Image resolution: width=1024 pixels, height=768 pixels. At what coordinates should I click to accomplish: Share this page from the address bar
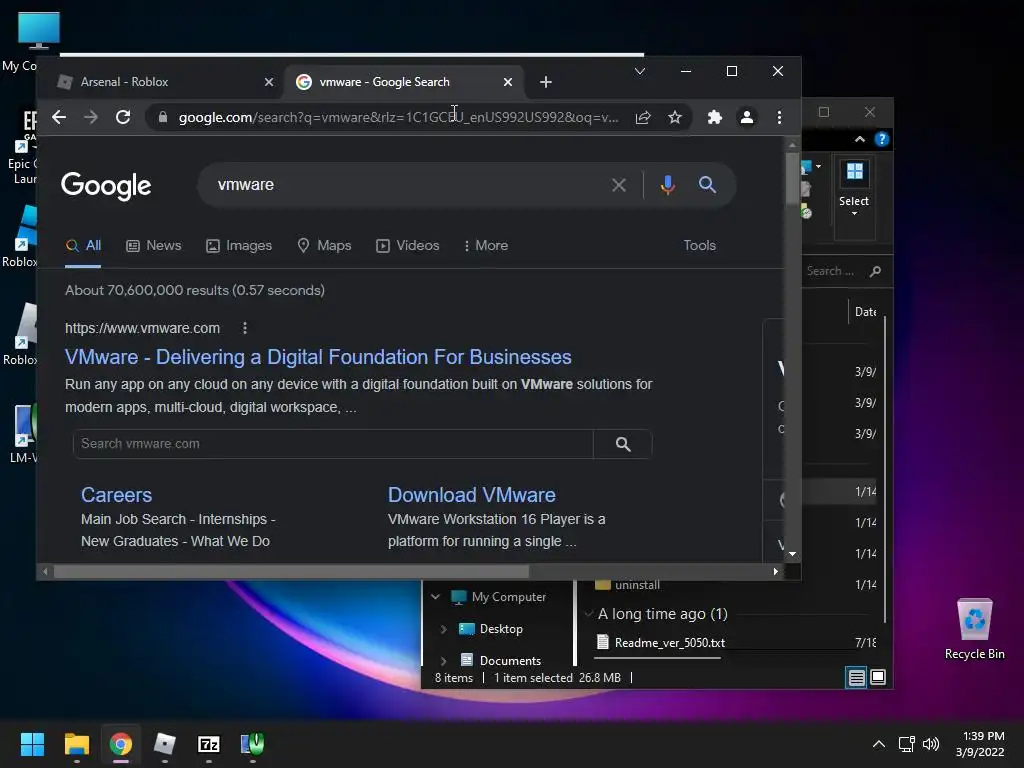click(643, 118)
